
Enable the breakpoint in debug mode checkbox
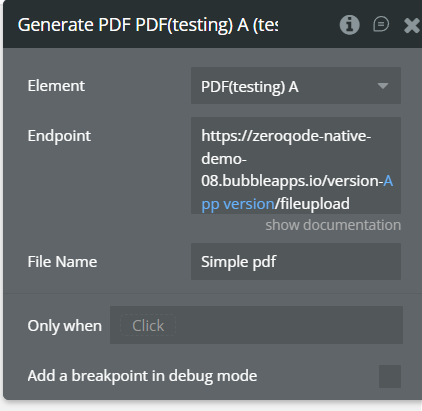pos(390,376)
